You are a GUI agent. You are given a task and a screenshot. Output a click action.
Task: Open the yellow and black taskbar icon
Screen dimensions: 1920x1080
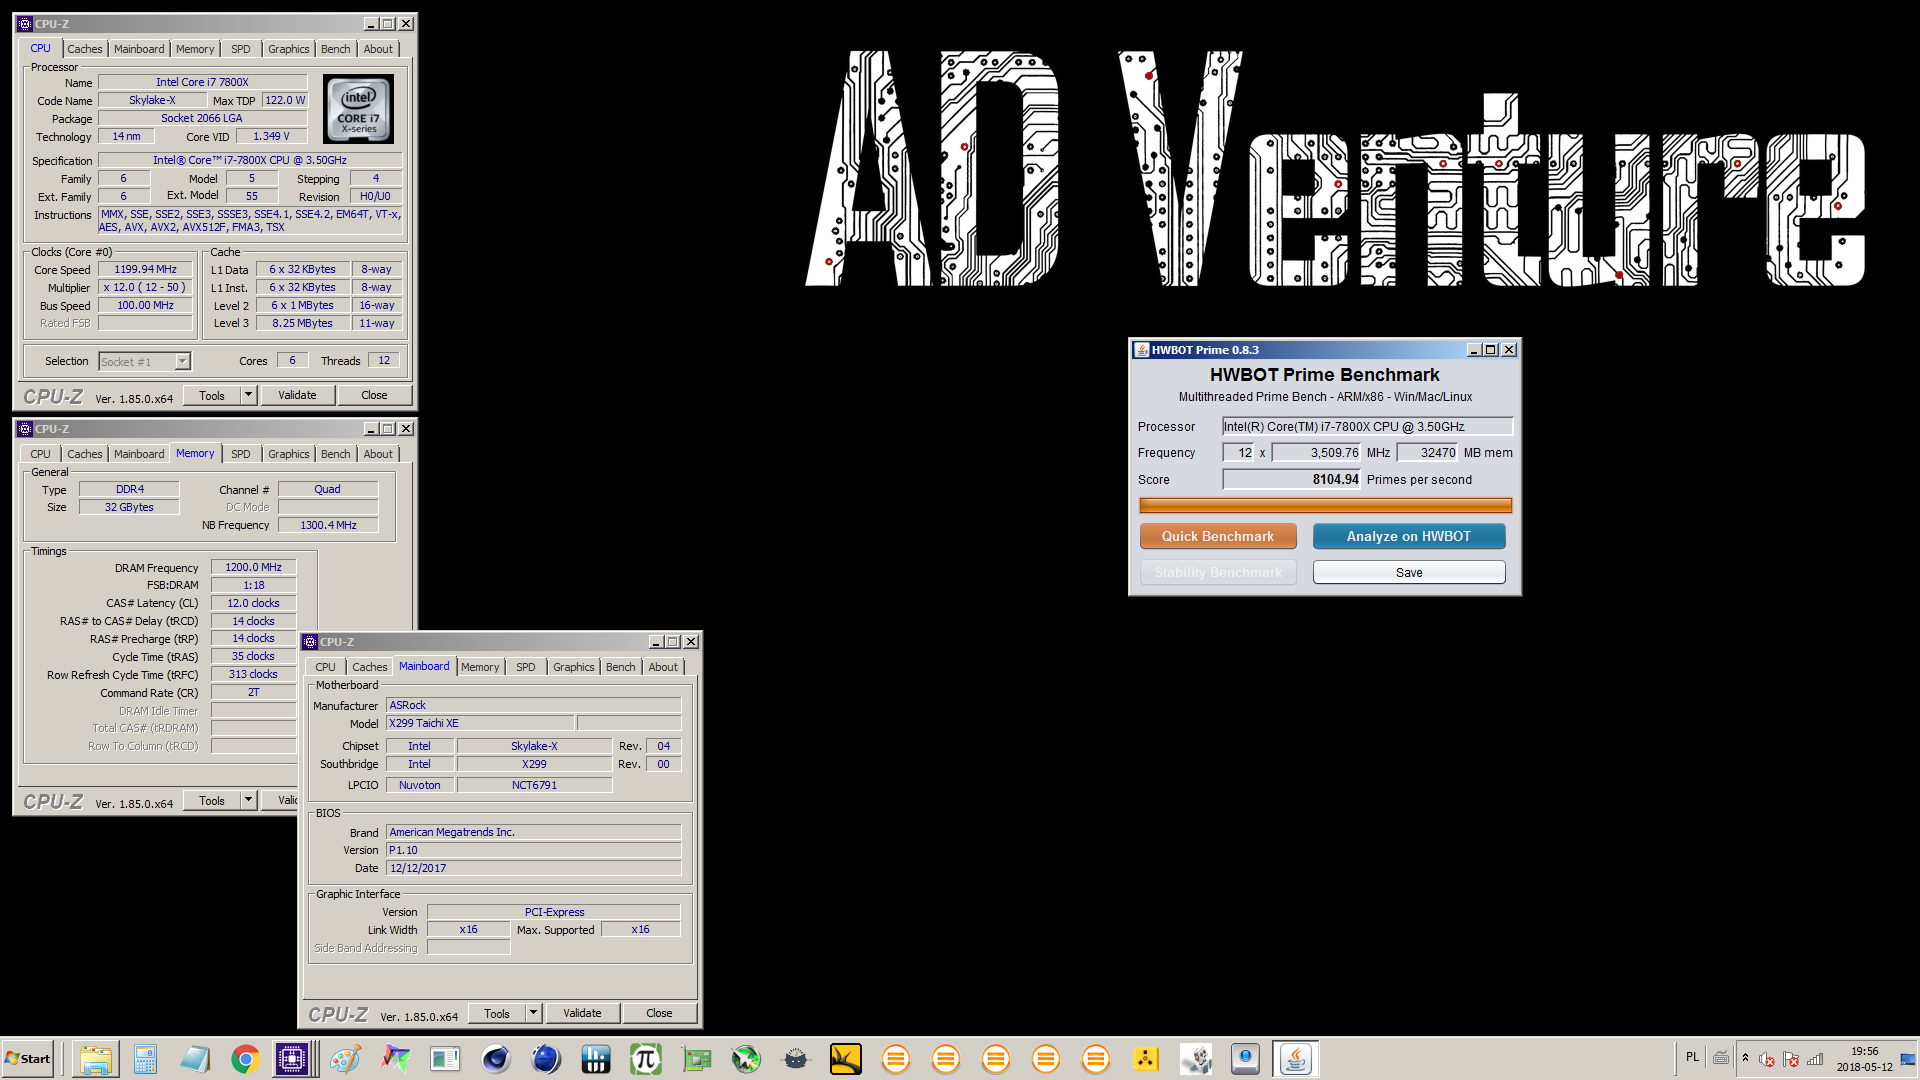tap(845, 1059)
